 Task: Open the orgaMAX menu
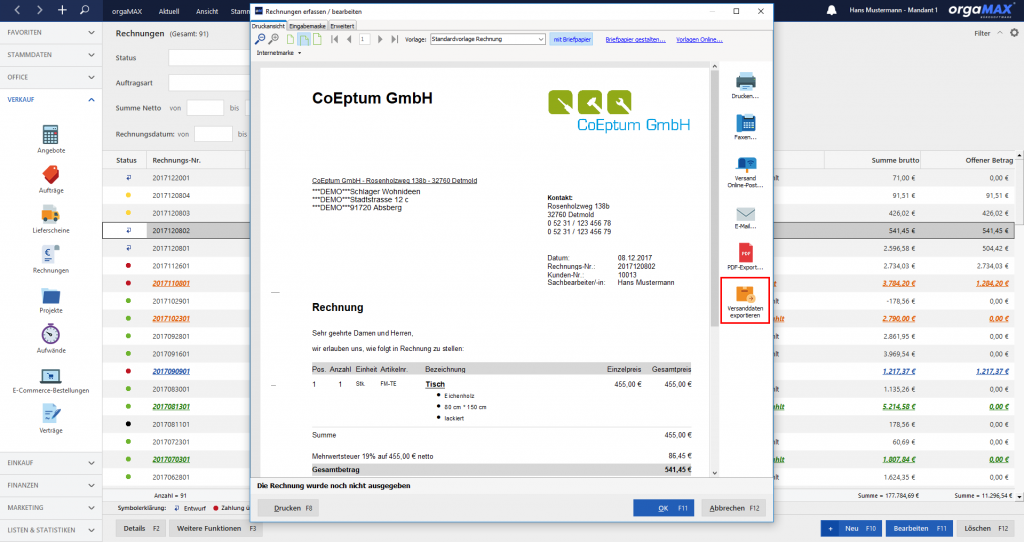coord(127,11)
